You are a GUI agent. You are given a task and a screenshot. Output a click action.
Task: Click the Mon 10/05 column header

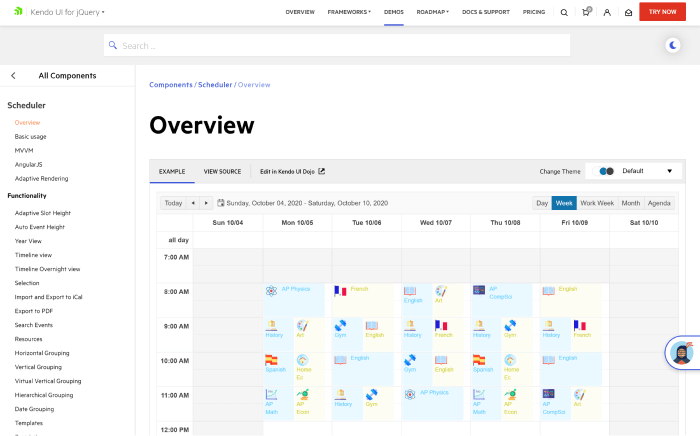tap(297, 223)
